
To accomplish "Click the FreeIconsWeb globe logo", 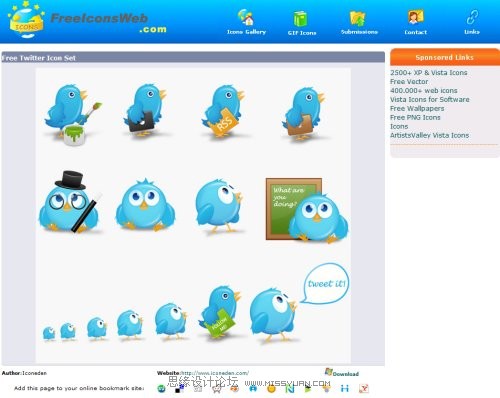I will click(x=26, y=21).
